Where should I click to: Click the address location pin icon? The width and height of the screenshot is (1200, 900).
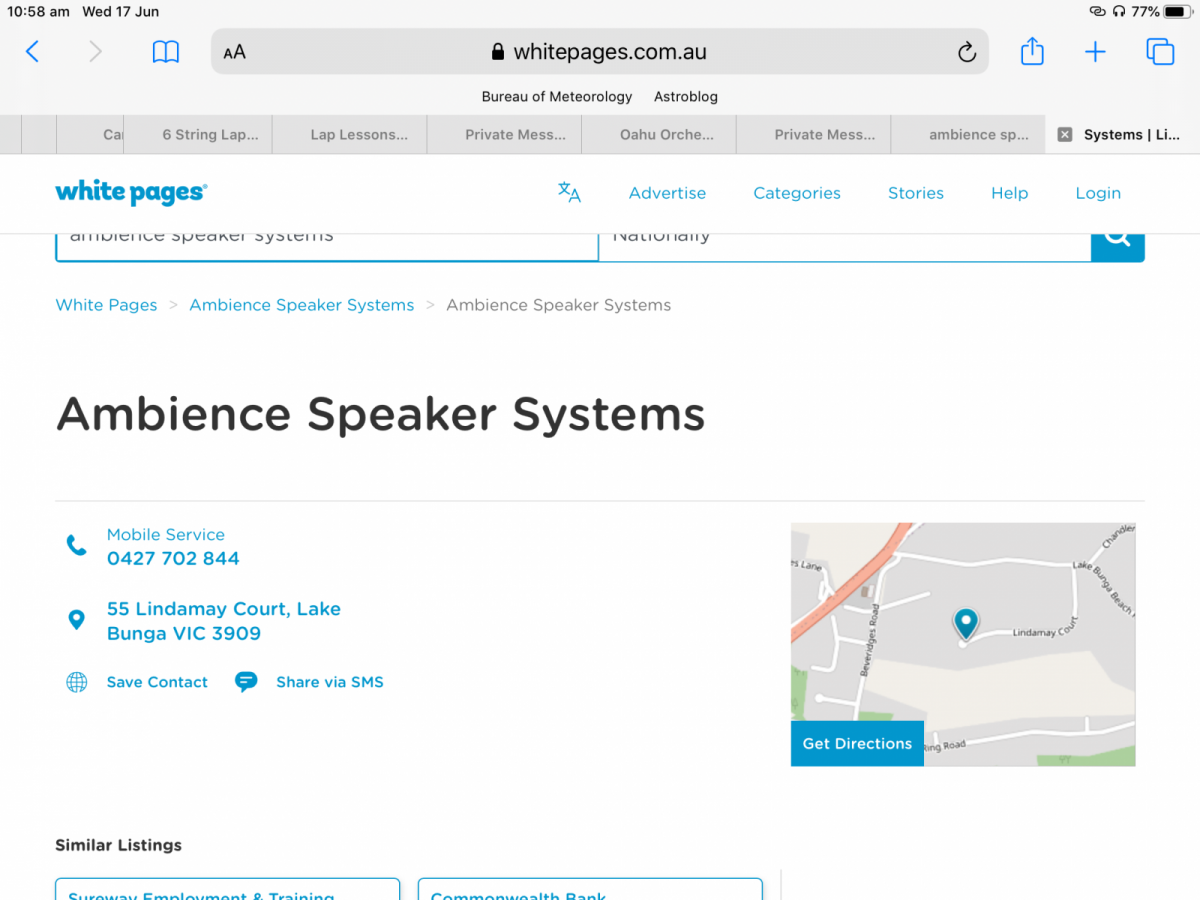point(76,620)
